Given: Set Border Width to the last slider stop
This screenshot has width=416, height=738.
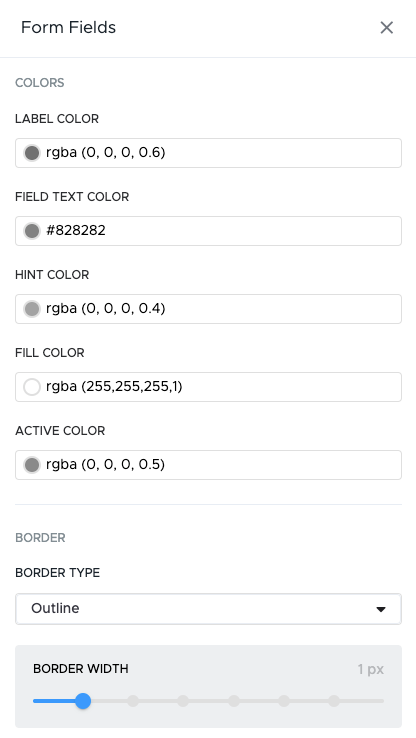Looking at the screenshot, I should pos(334,701).
